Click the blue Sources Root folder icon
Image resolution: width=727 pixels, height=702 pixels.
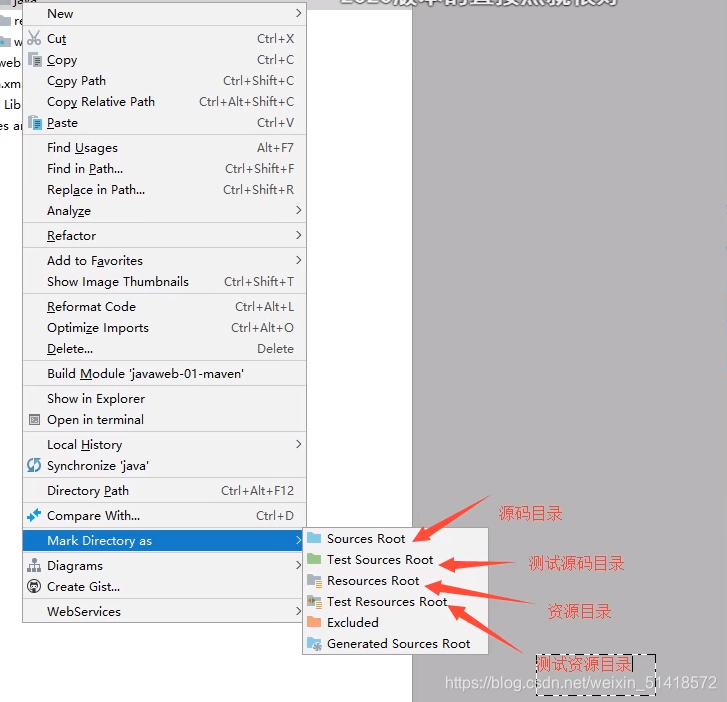pos(314,538)
